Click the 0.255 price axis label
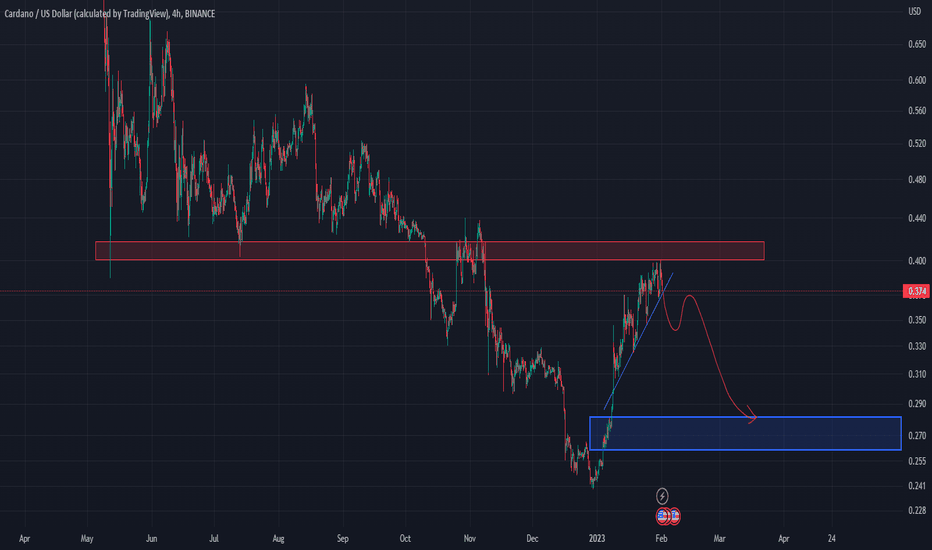 tap(917, 461)
